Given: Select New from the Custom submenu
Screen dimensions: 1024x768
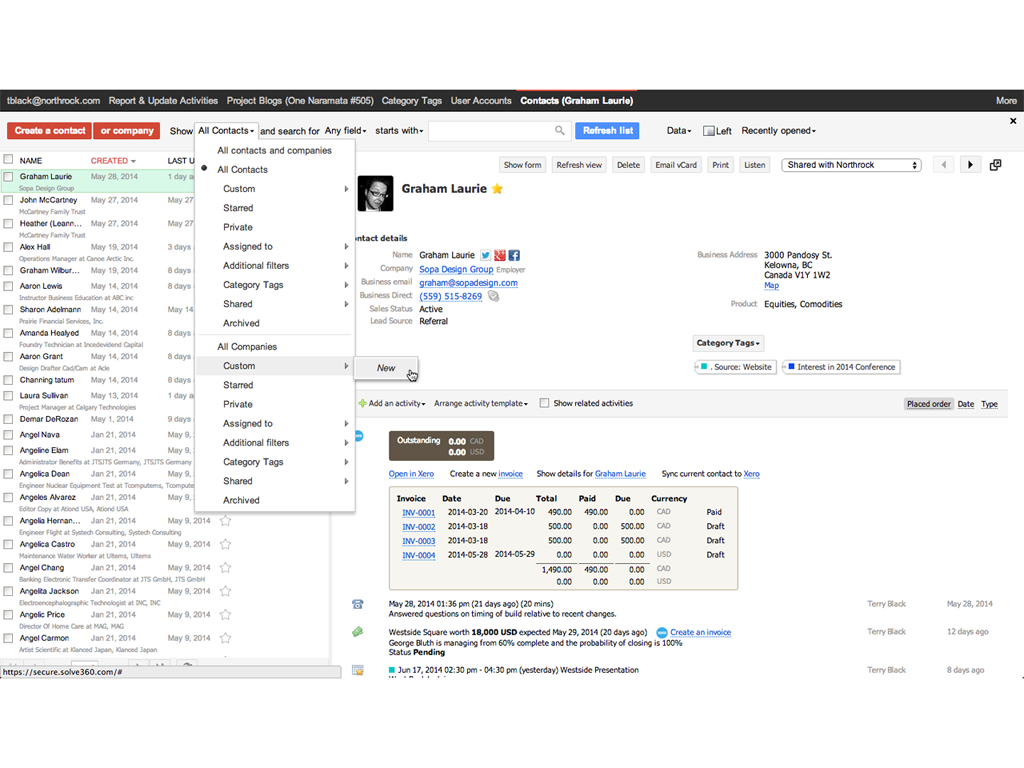Looking at the screenshot, I should click(386, 368).
